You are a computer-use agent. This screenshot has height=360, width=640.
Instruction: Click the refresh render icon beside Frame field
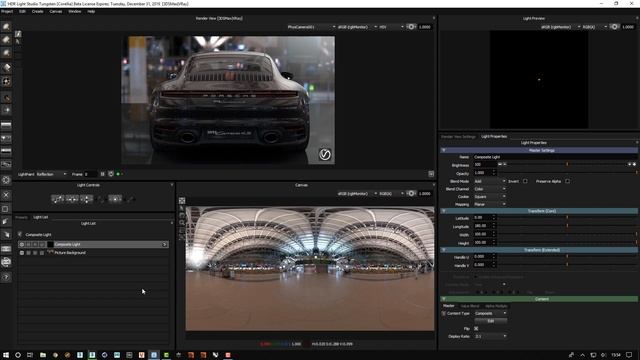click(x=111, y=174)
